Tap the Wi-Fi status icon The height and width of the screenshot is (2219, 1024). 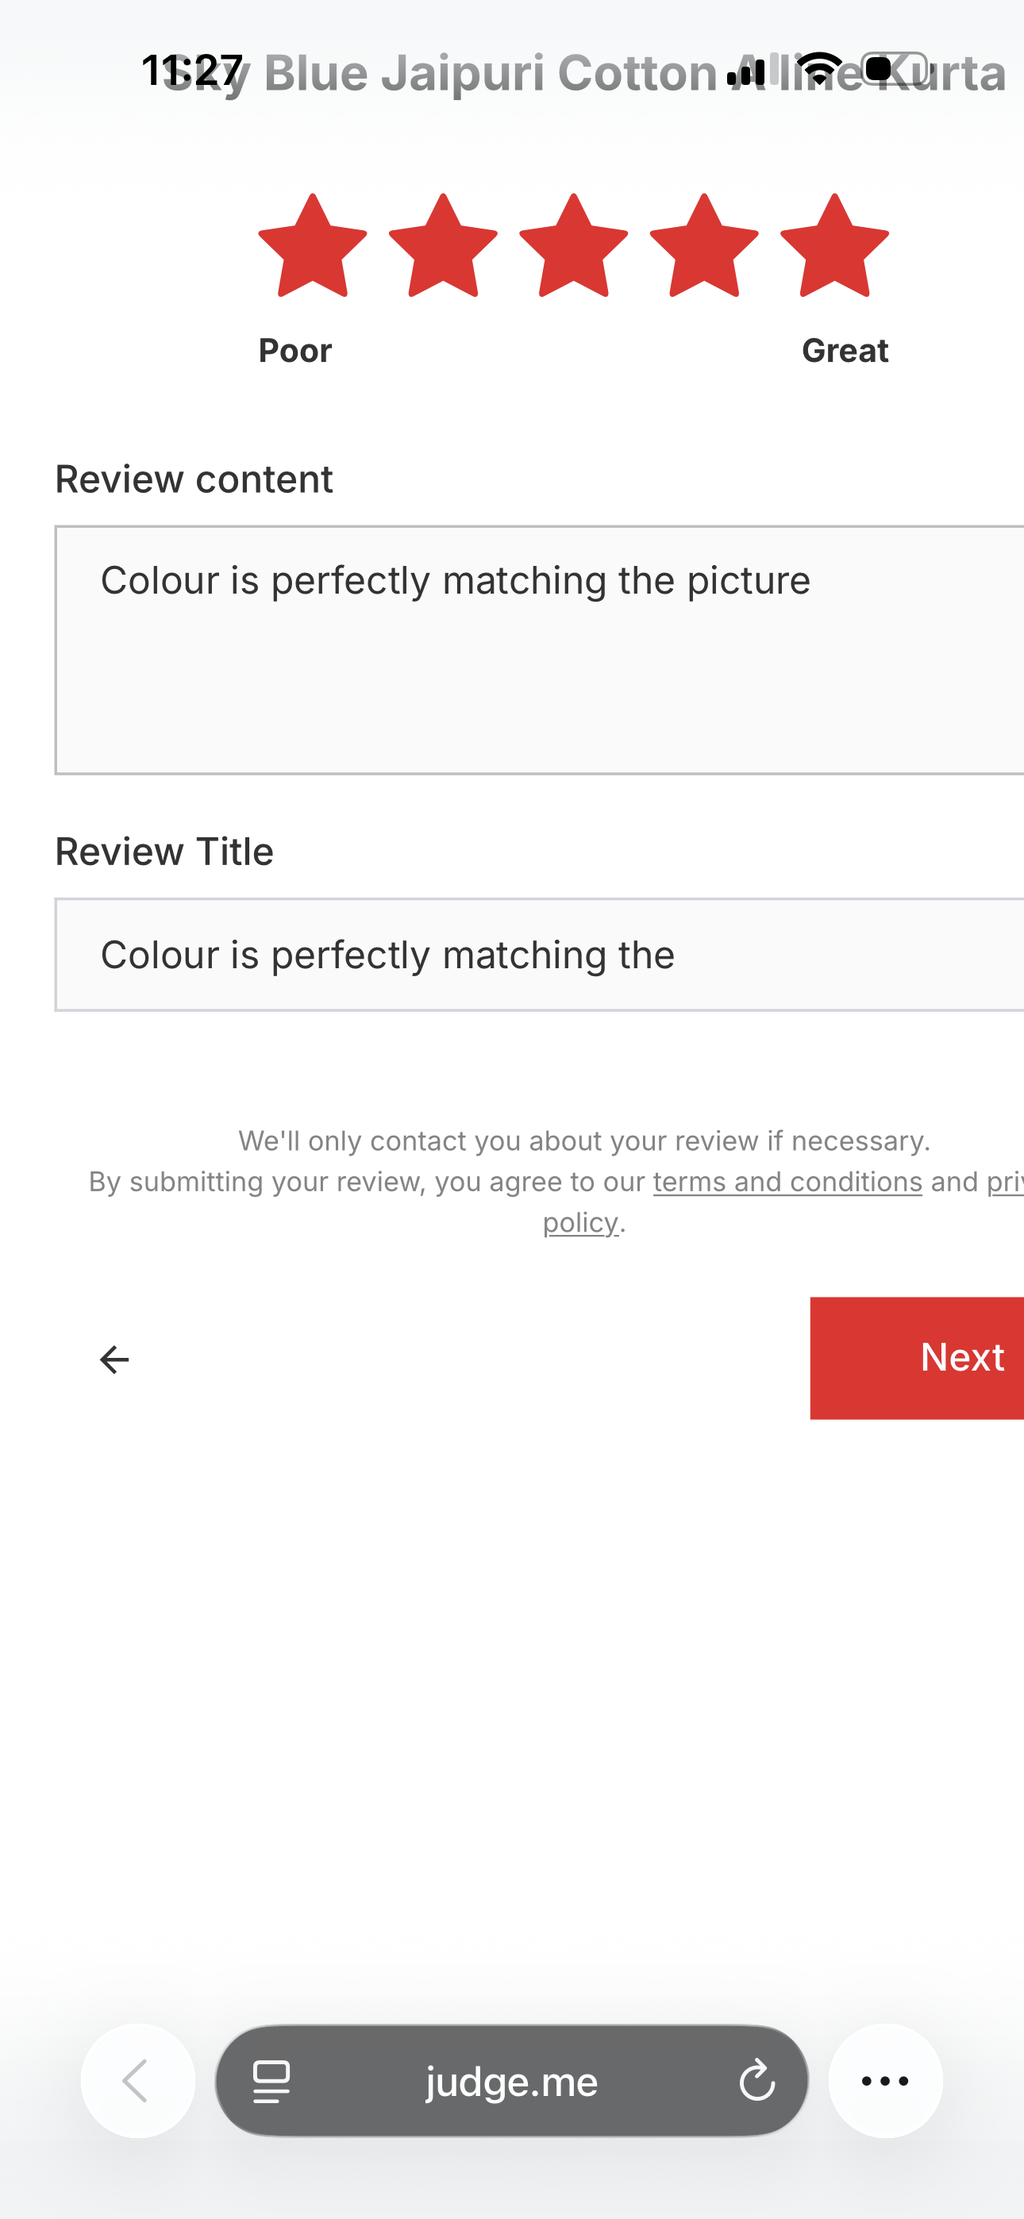[822, 69]
